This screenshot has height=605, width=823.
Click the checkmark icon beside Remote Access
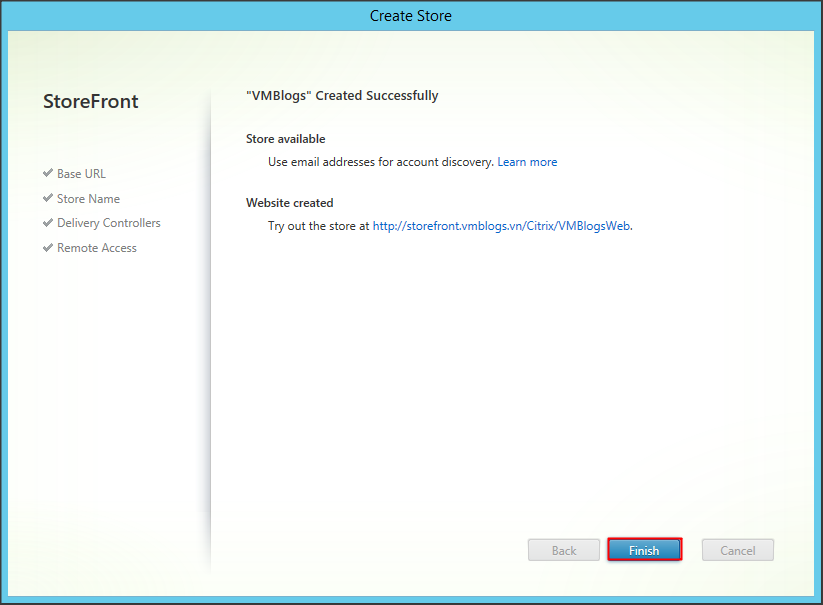[x=48, y=248]
